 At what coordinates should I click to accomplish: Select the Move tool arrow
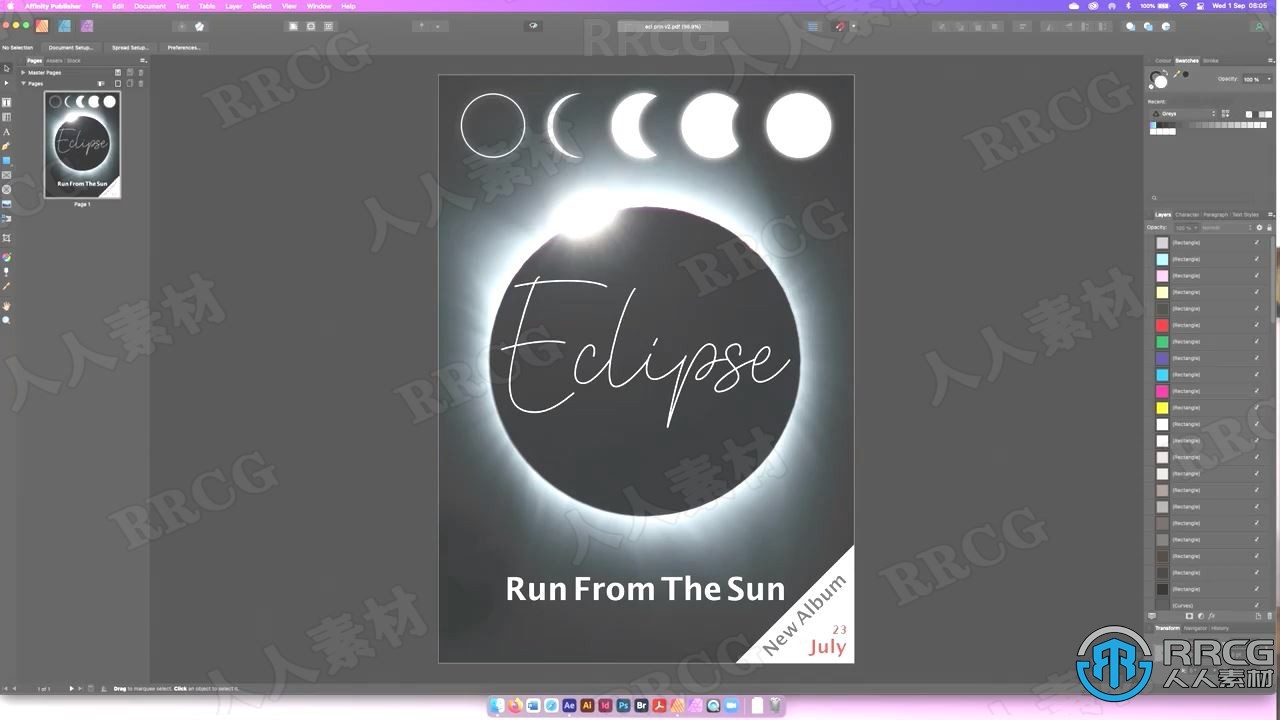(7, 69)
